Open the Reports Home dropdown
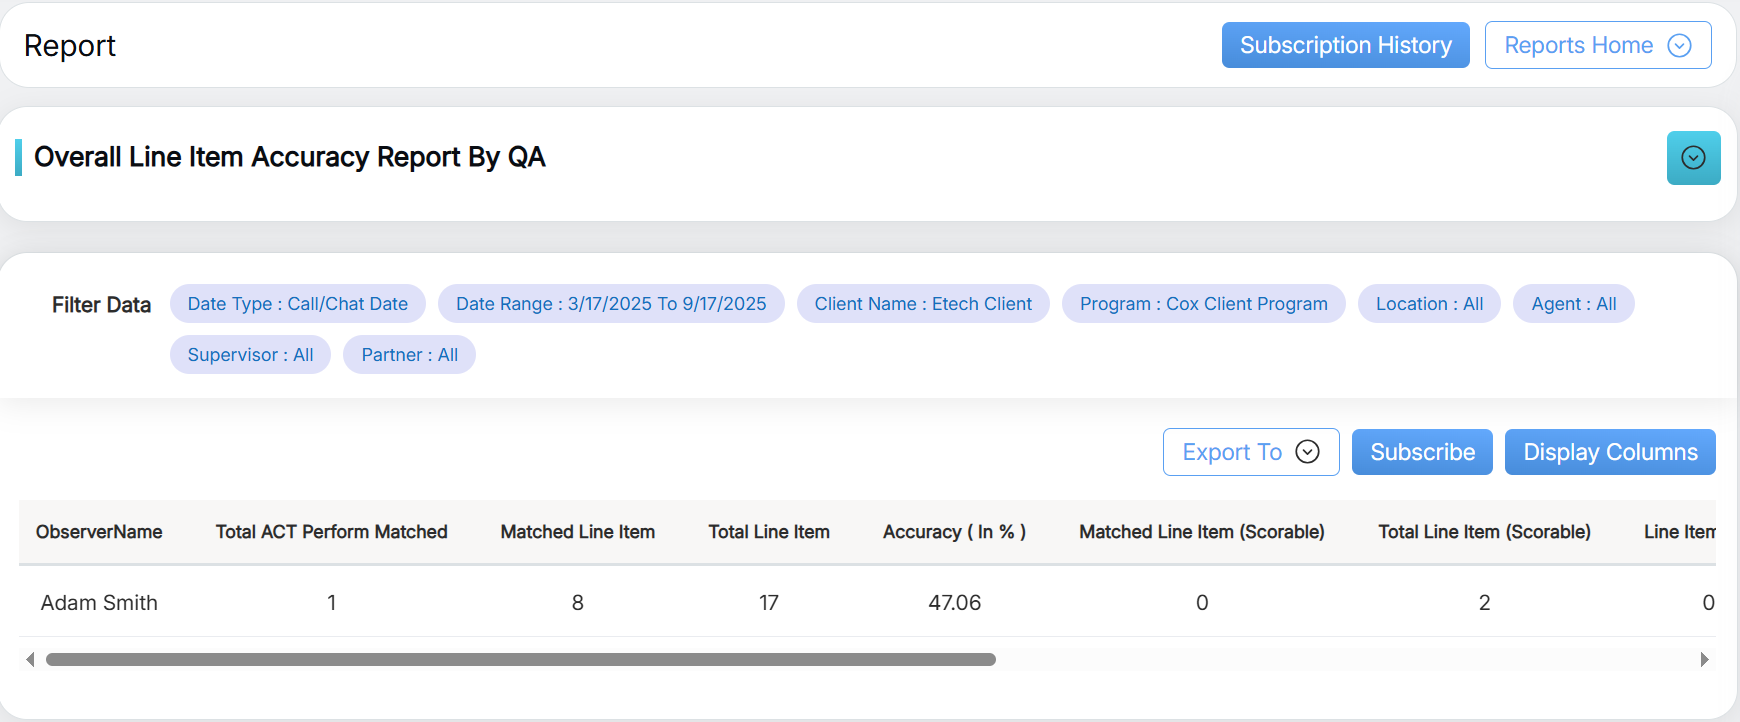The image size is (1740, 722). [x=1597, y=45]
